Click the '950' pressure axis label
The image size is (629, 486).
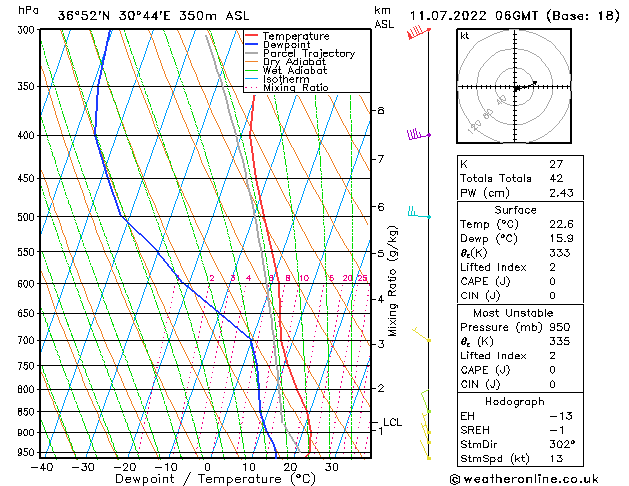pyautogui.click(x=28, y=453)
